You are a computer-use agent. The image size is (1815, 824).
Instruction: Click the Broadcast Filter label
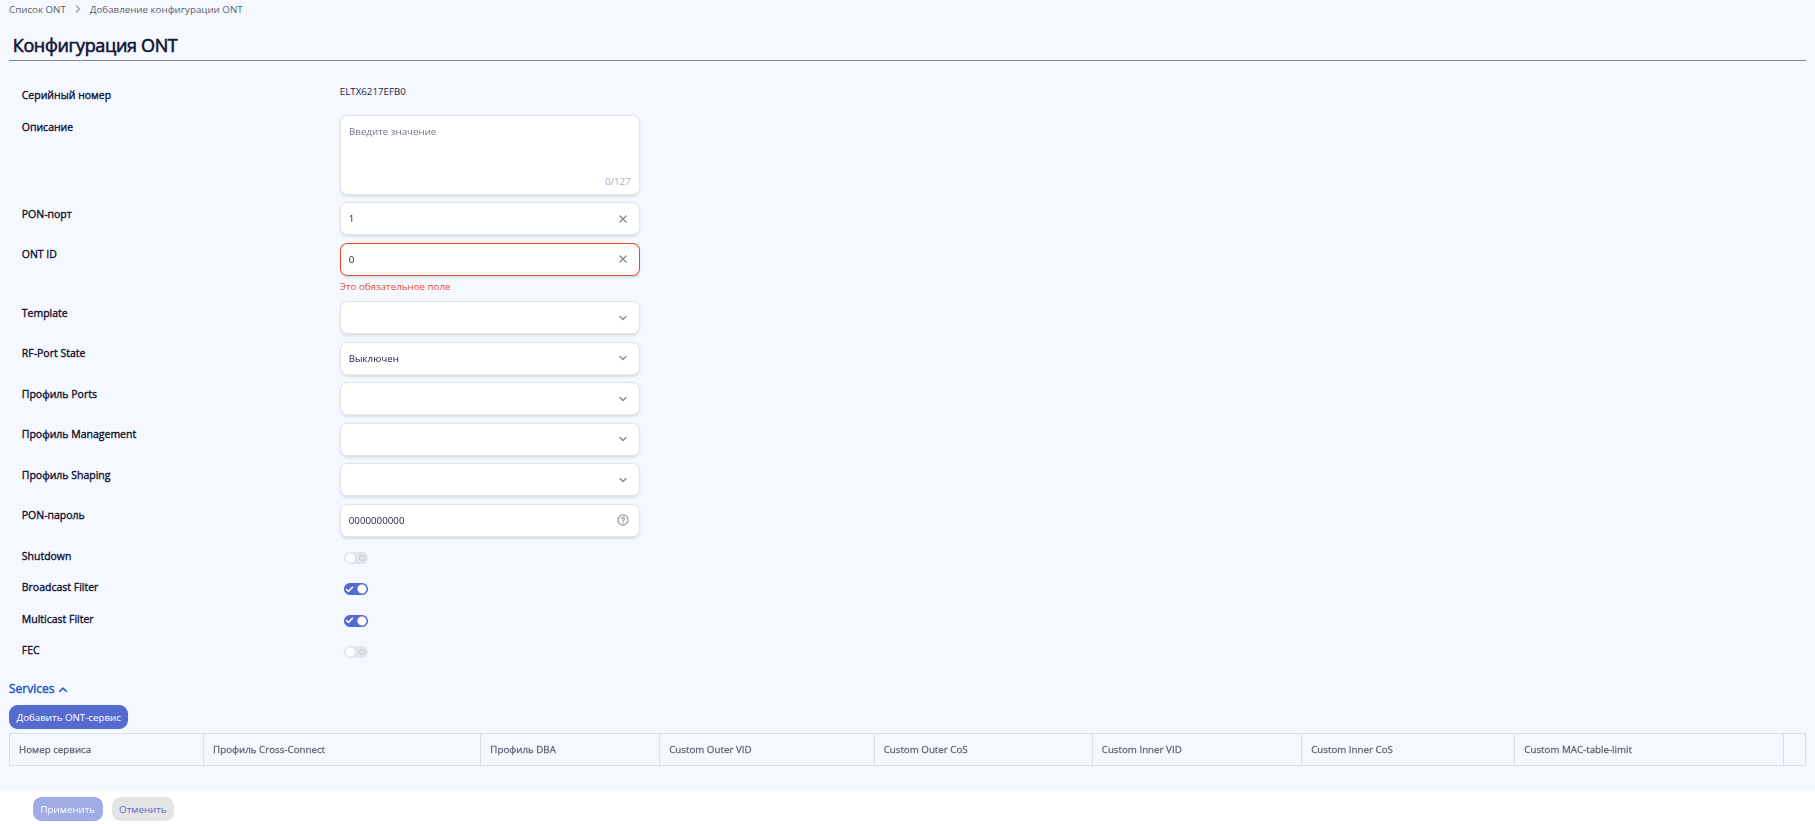60,588
